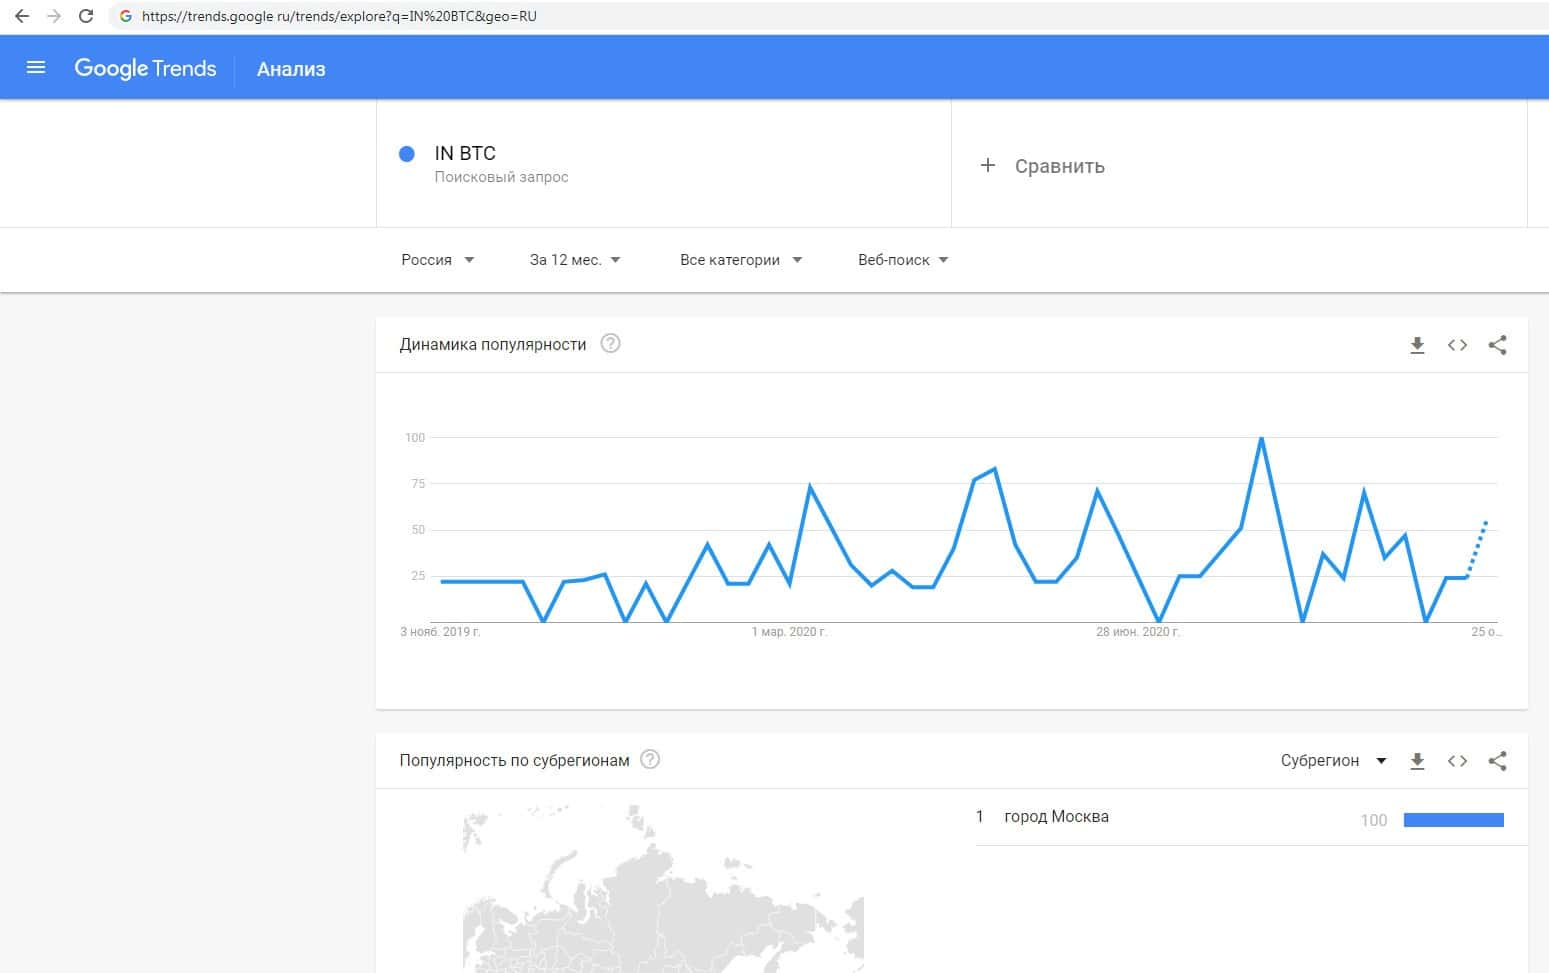Screen dimensions: 1549x973
Task: Open the Все категории dropdown
Action: (x=740, y=260)
